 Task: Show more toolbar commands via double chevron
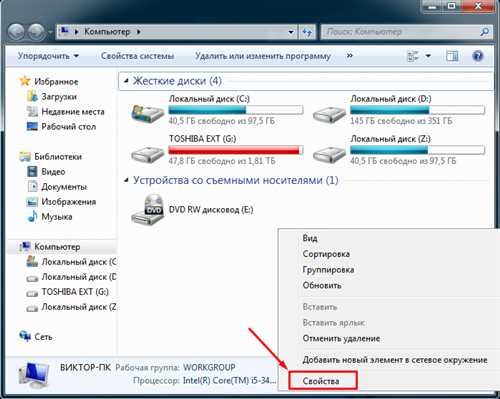pyautogui.click(x=349, y=56)
